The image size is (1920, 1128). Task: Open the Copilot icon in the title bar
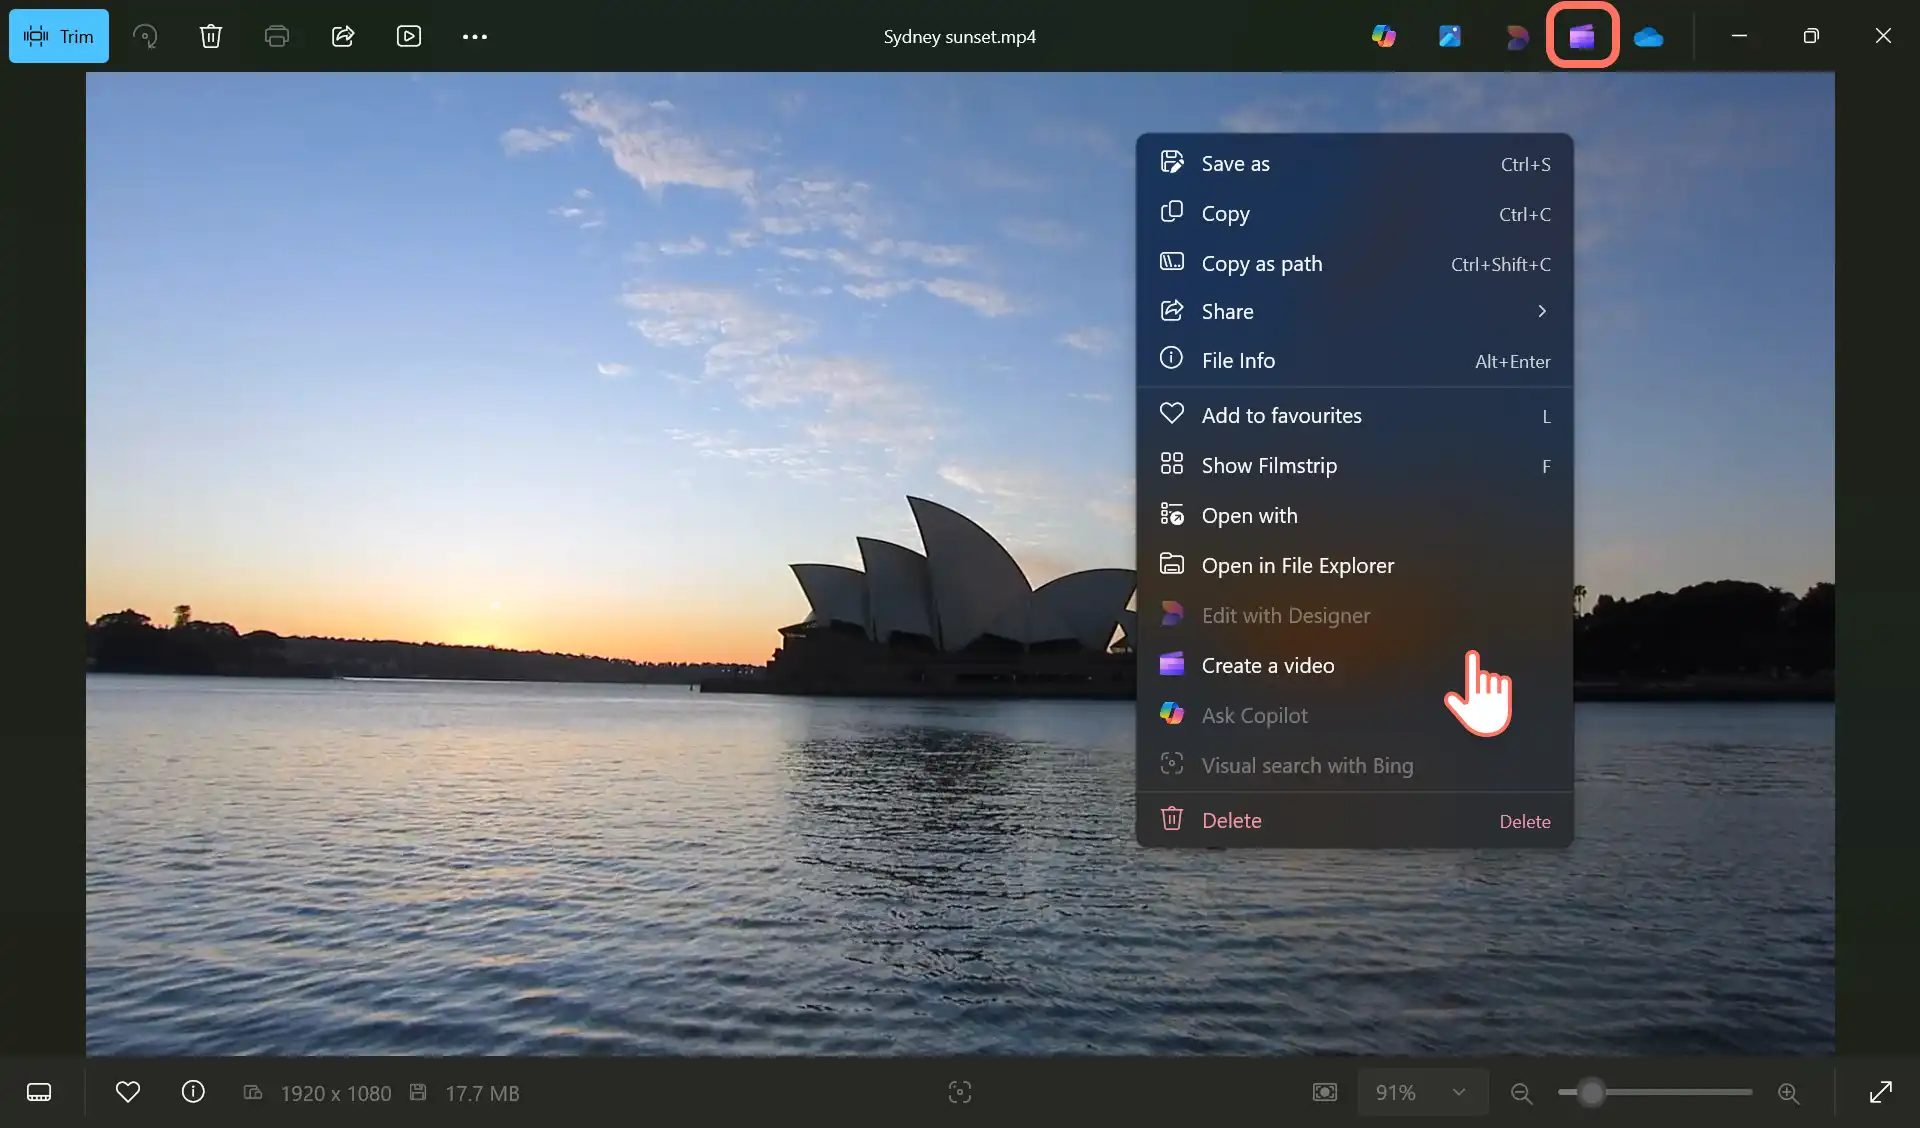click(1384, 36)
